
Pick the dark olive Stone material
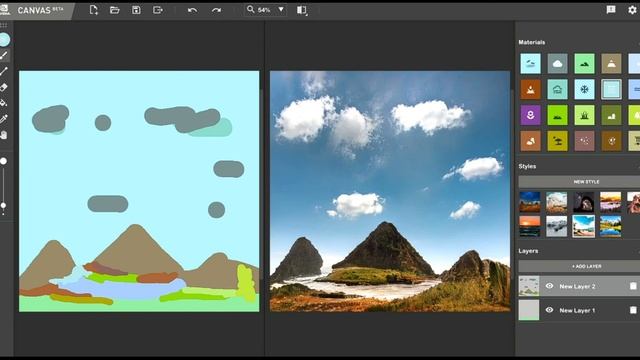click(x=611, y=115)
